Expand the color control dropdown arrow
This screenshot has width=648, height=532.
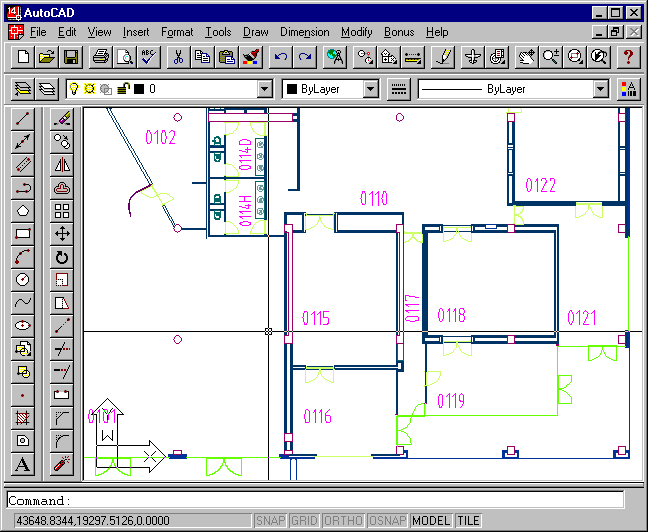tap(371, 89)
